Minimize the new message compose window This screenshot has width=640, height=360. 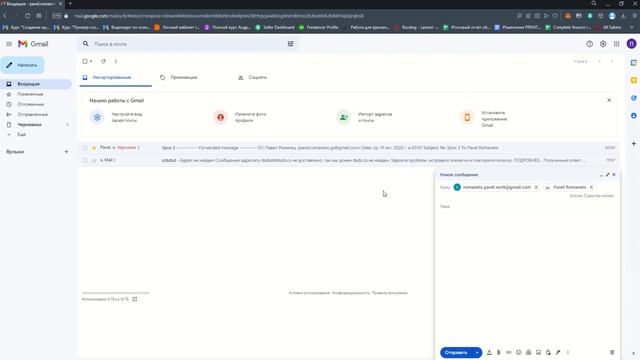(601, 175)
